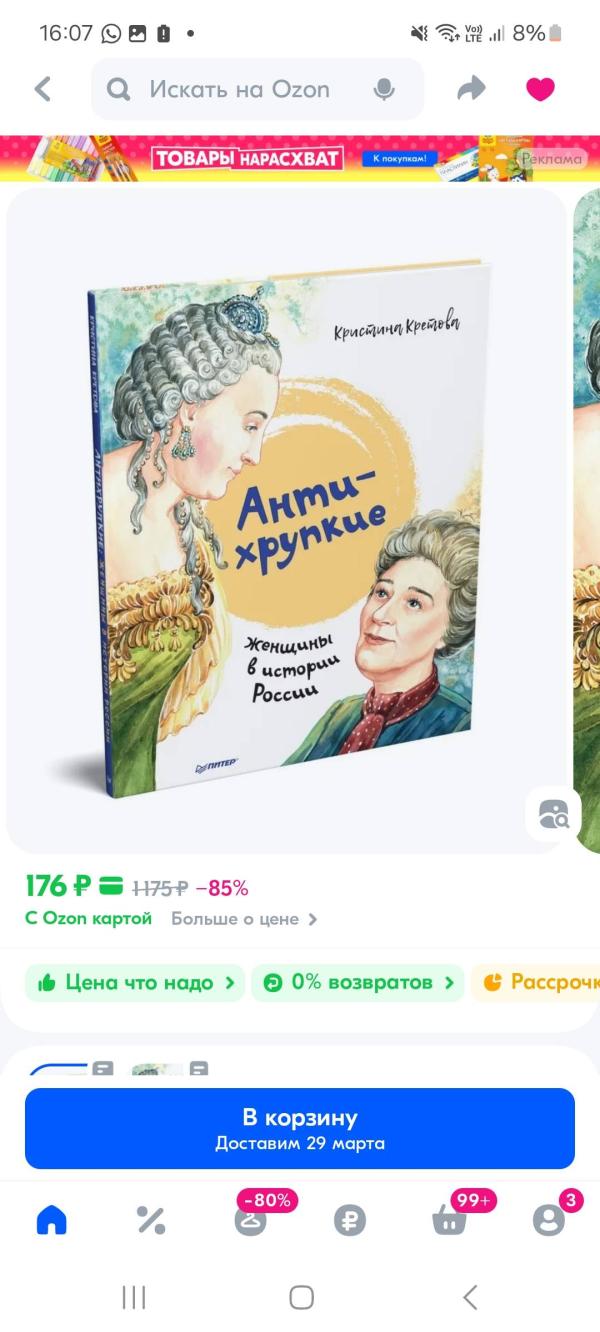Add to cart with В корзину button
The image size is (600, 1332).
pos(300,1129)
